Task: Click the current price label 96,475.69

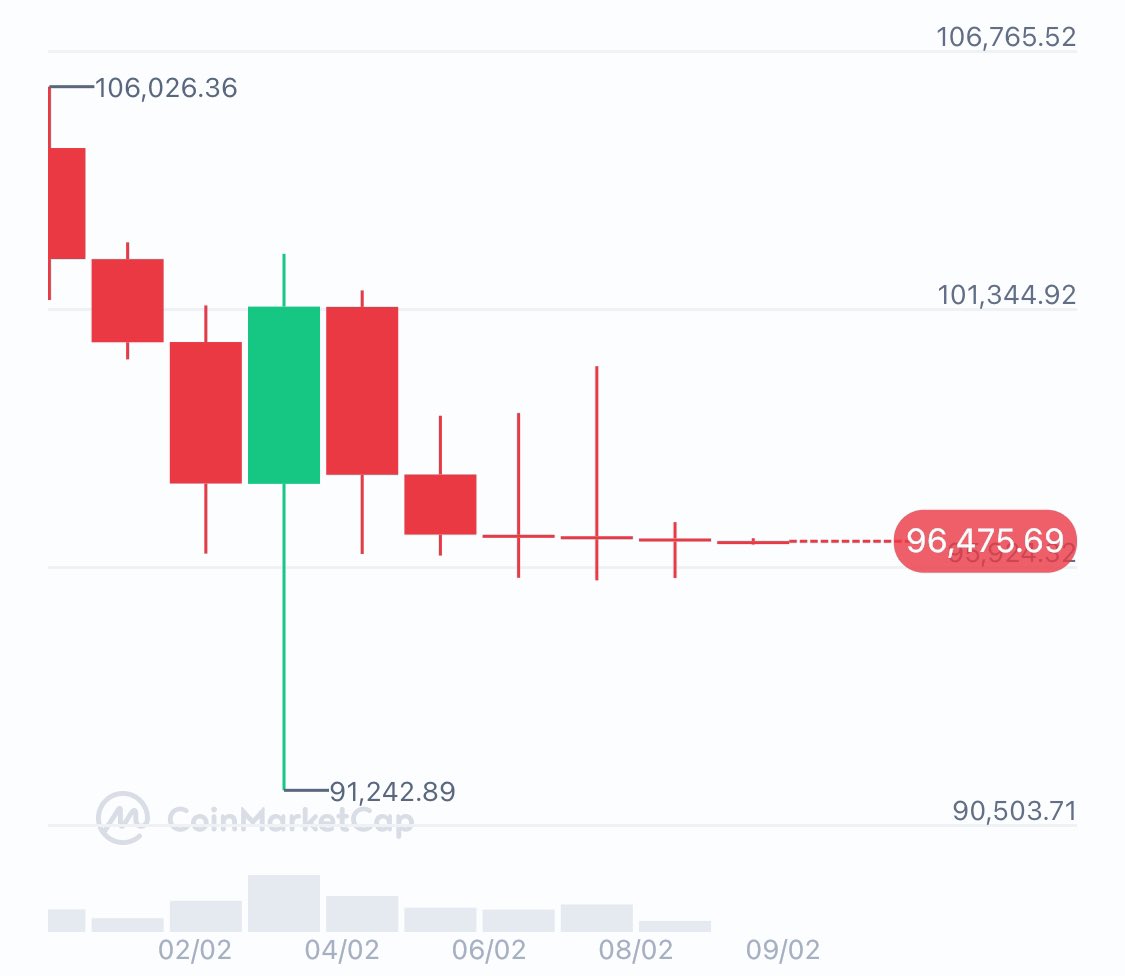Action: coord(985,541)
